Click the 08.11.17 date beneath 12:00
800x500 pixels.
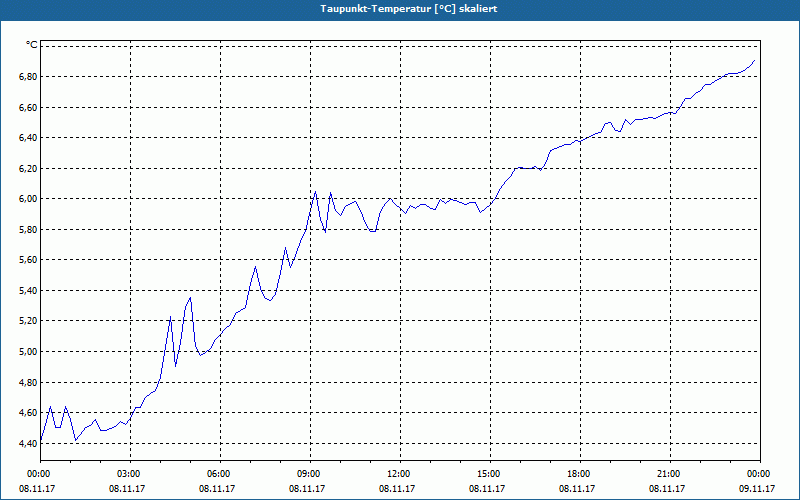(x=397, y=488)
